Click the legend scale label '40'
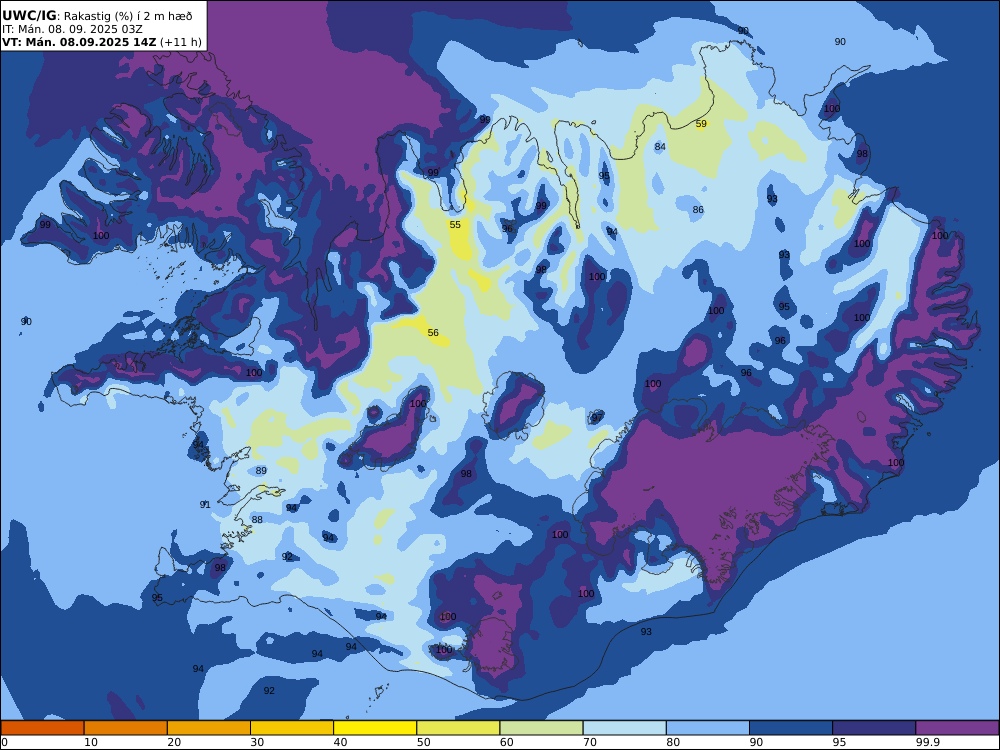Viewport: 1000px width, 750px height. [x=341, y=742]
